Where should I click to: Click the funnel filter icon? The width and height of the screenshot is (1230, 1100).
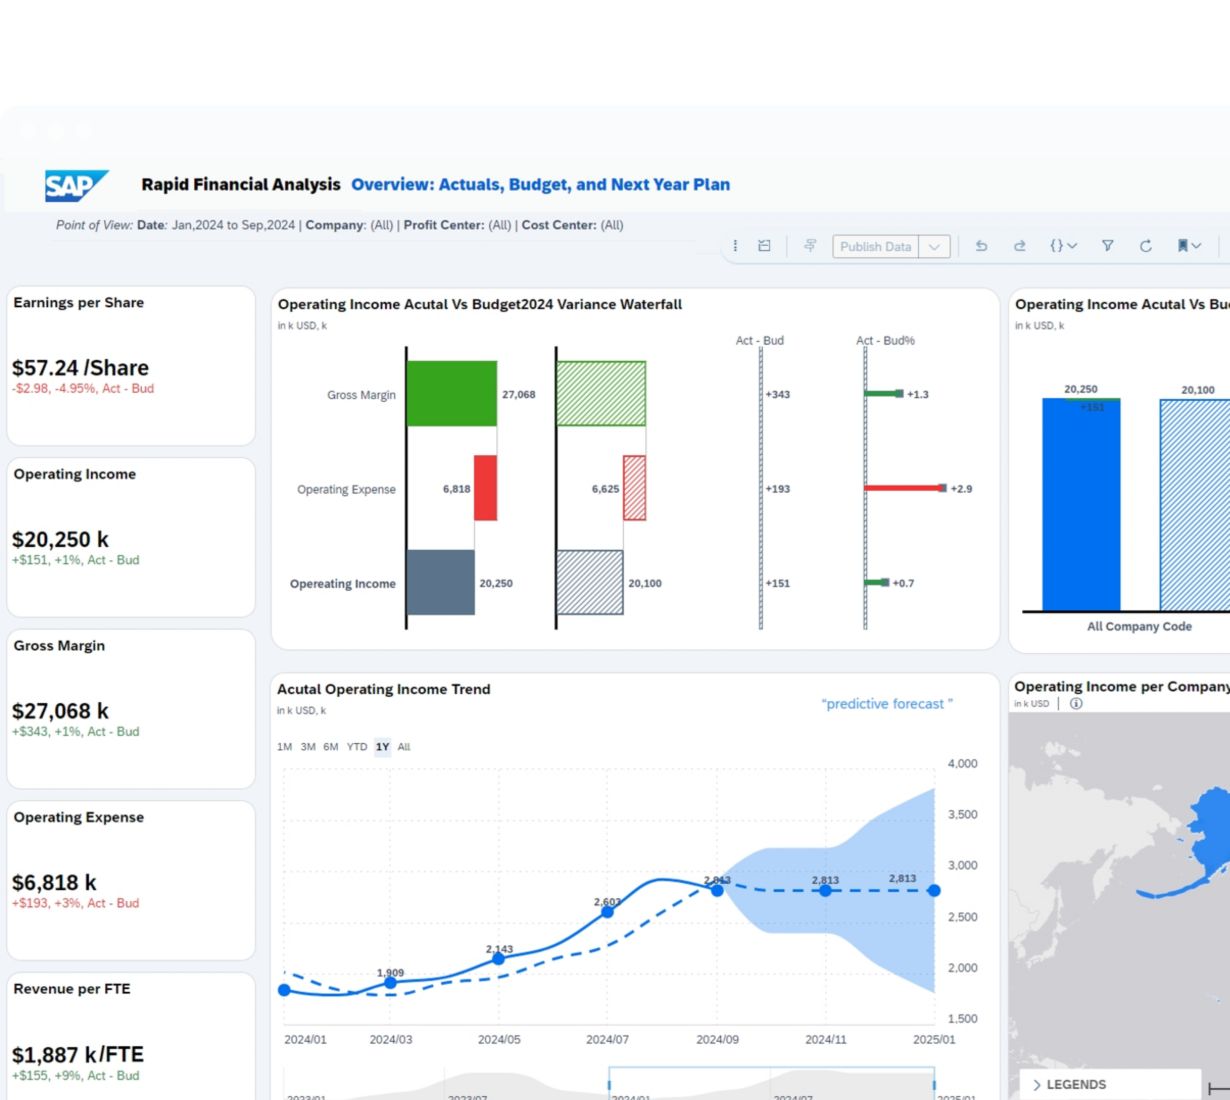(x=1108, y=246)
